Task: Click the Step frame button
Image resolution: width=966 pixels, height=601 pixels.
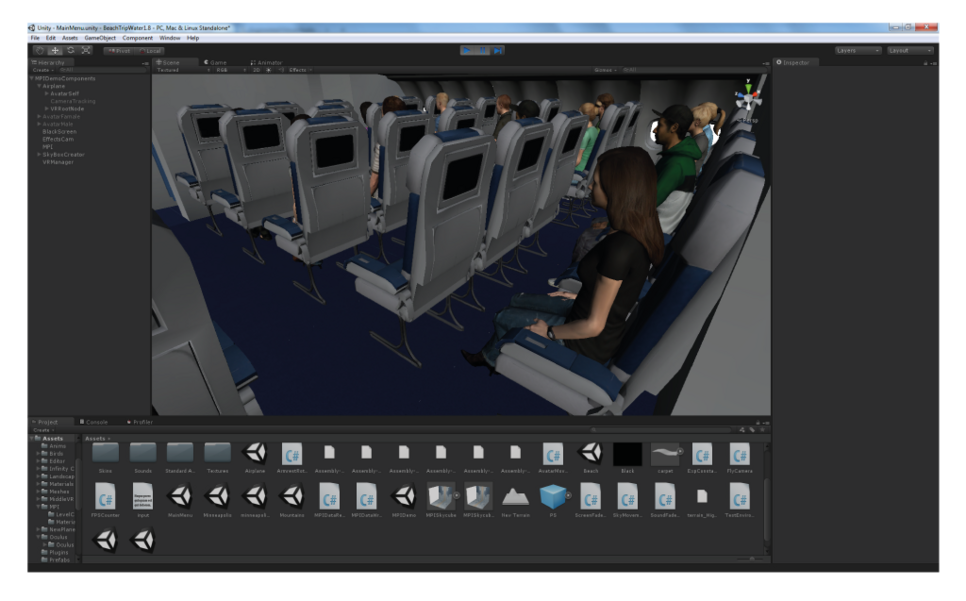Action: coord(498,50)
